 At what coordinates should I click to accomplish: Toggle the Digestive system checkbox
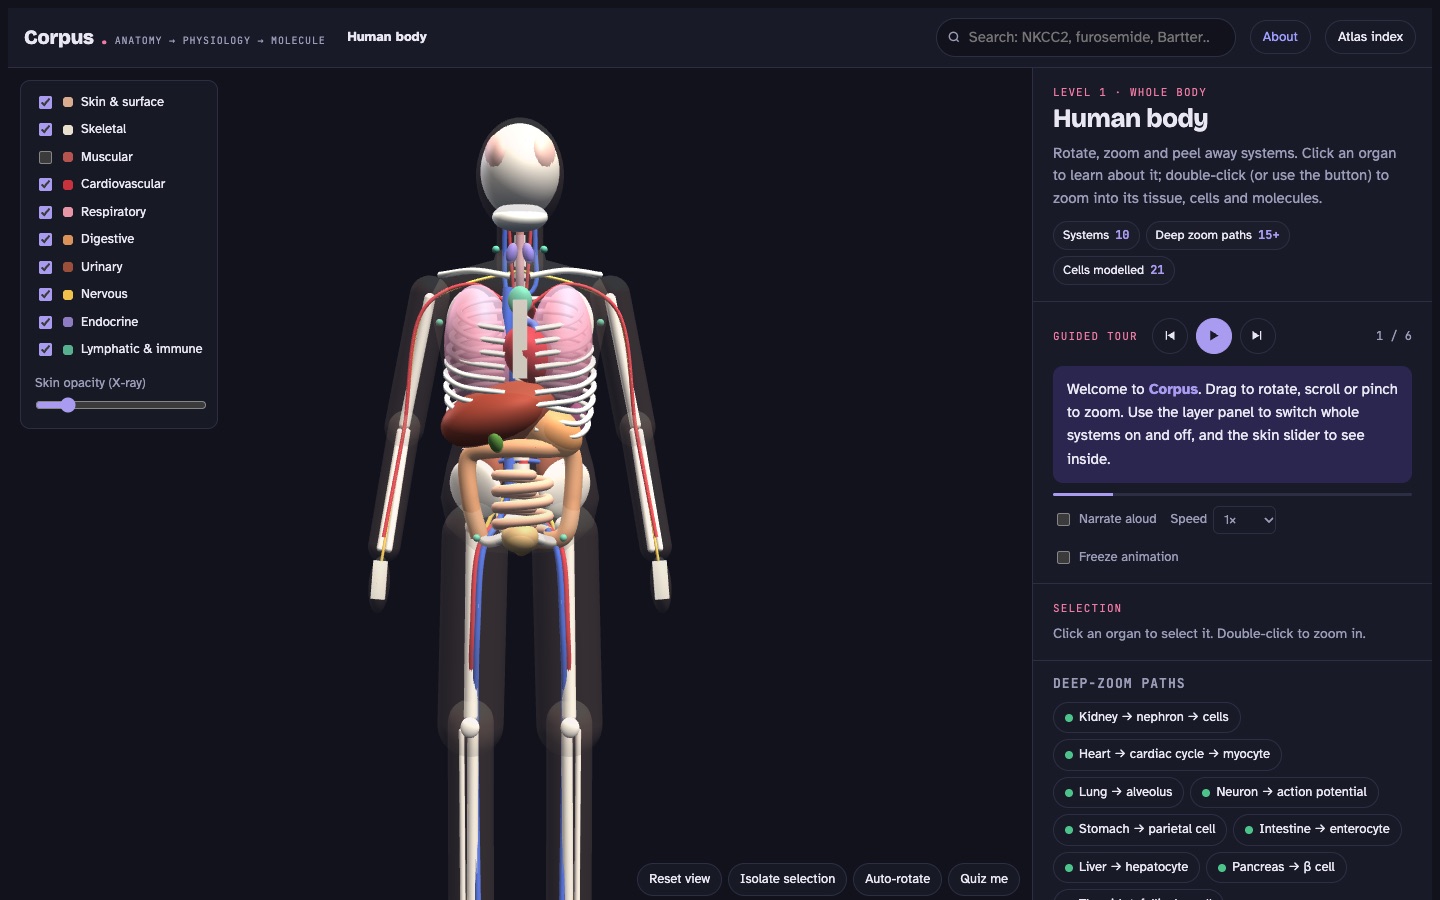[x=45, y=239]
